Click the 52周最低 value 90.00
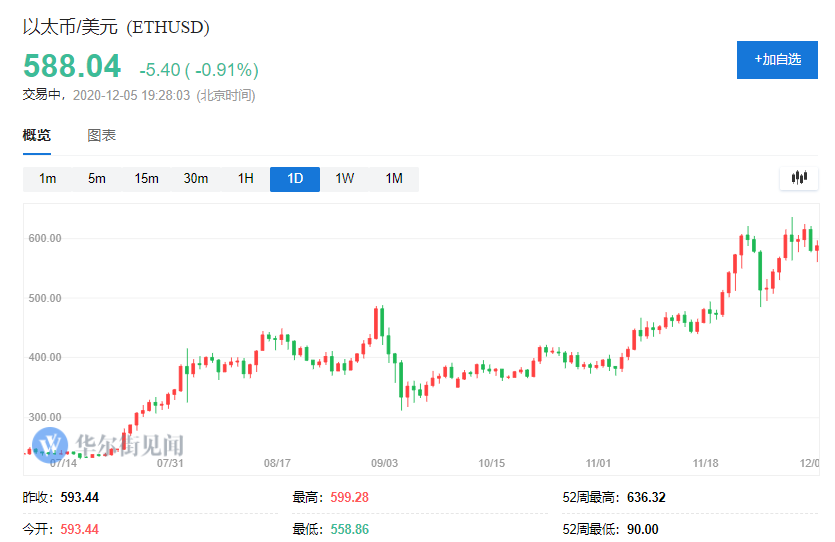Image resolution: width=835 pixels, height=542 pixels. click(x=642, y=529)
